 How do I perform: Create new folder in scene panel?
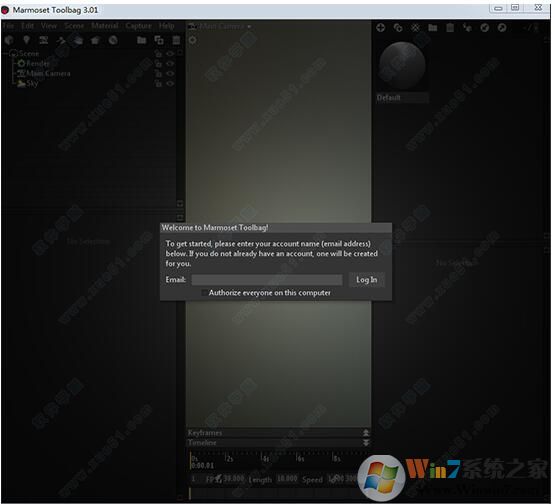coord(142,40)
